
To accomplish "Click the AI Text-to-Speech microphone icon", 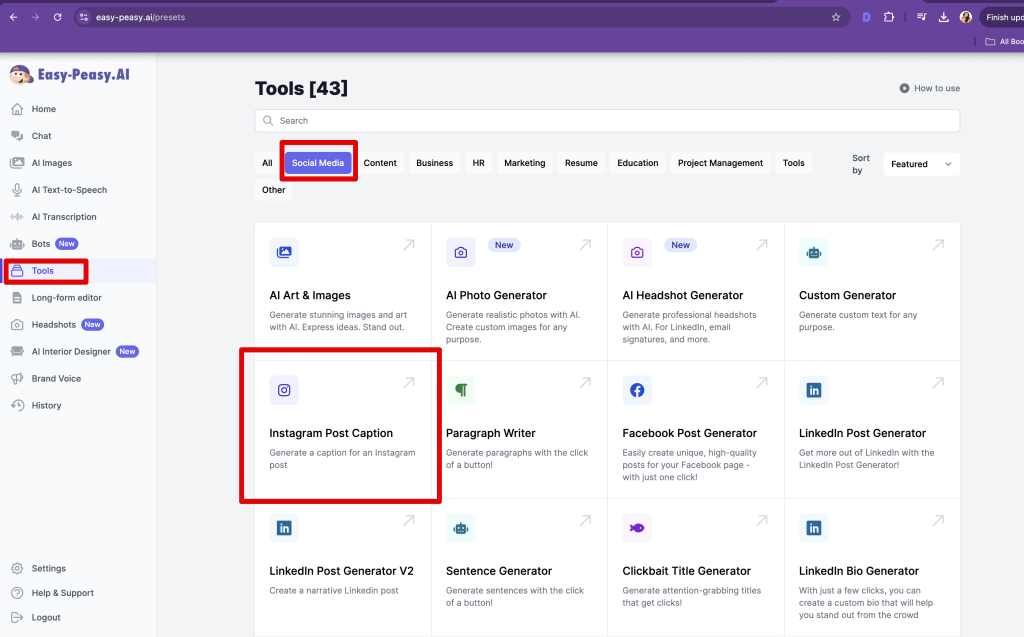I will pyautogui.click(x=17, y=190).
